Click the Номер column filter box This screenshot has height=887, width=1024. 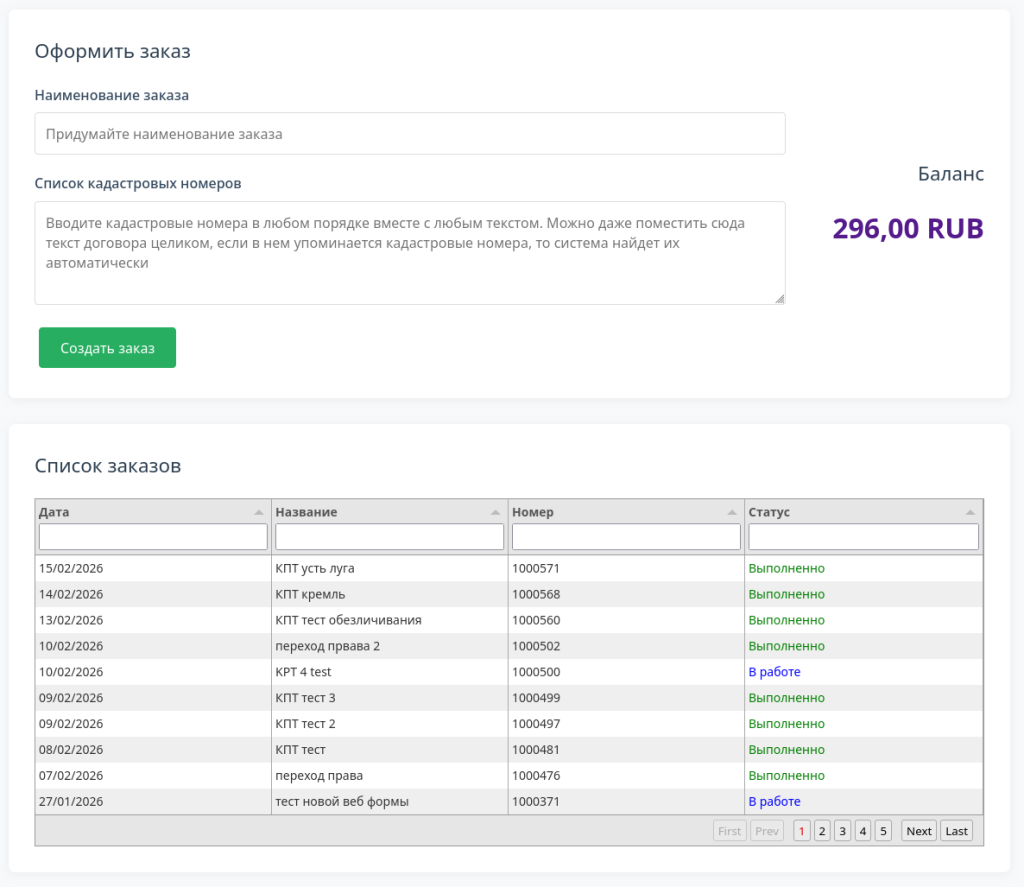point(626,538)
